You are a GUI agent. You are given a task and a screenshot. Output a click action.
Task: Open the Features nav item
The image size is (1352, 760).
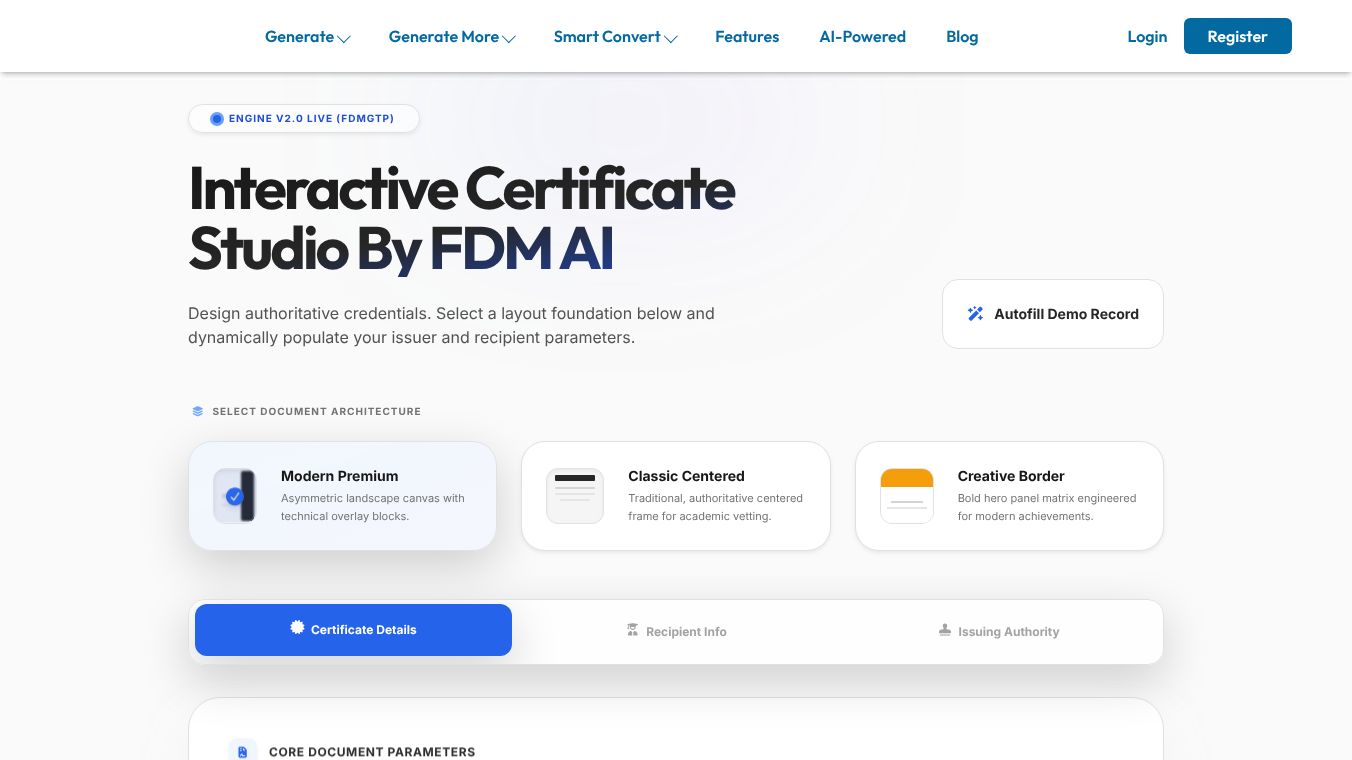(x=747, y=37)
